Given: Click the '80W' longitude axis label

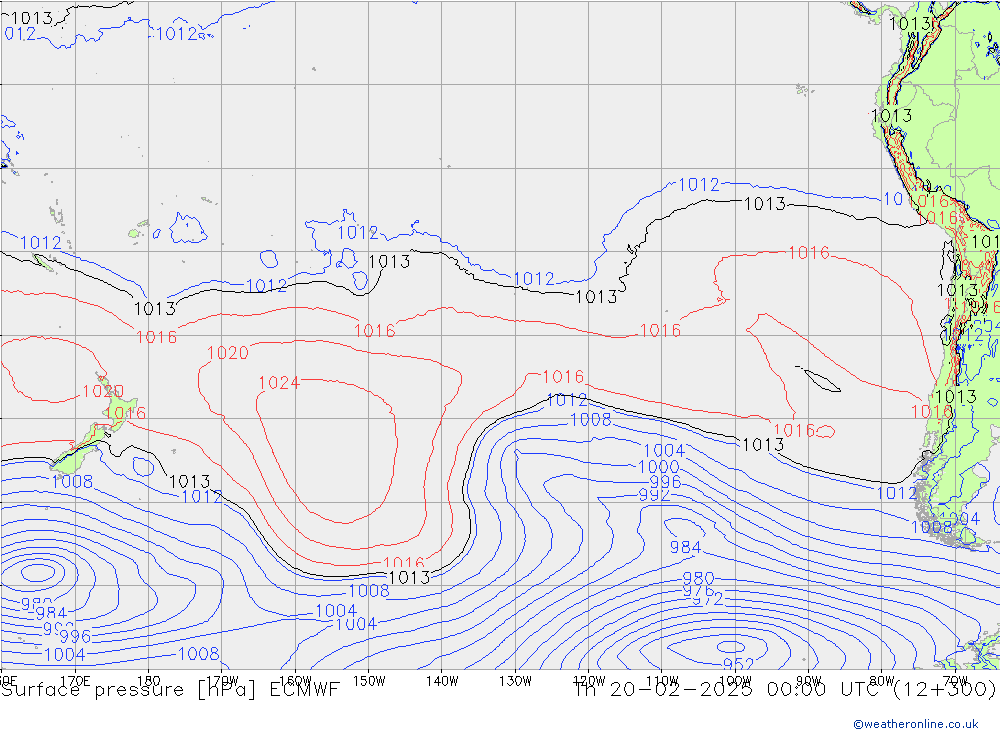Looking at the screenshot, I should tap(882, 681).
